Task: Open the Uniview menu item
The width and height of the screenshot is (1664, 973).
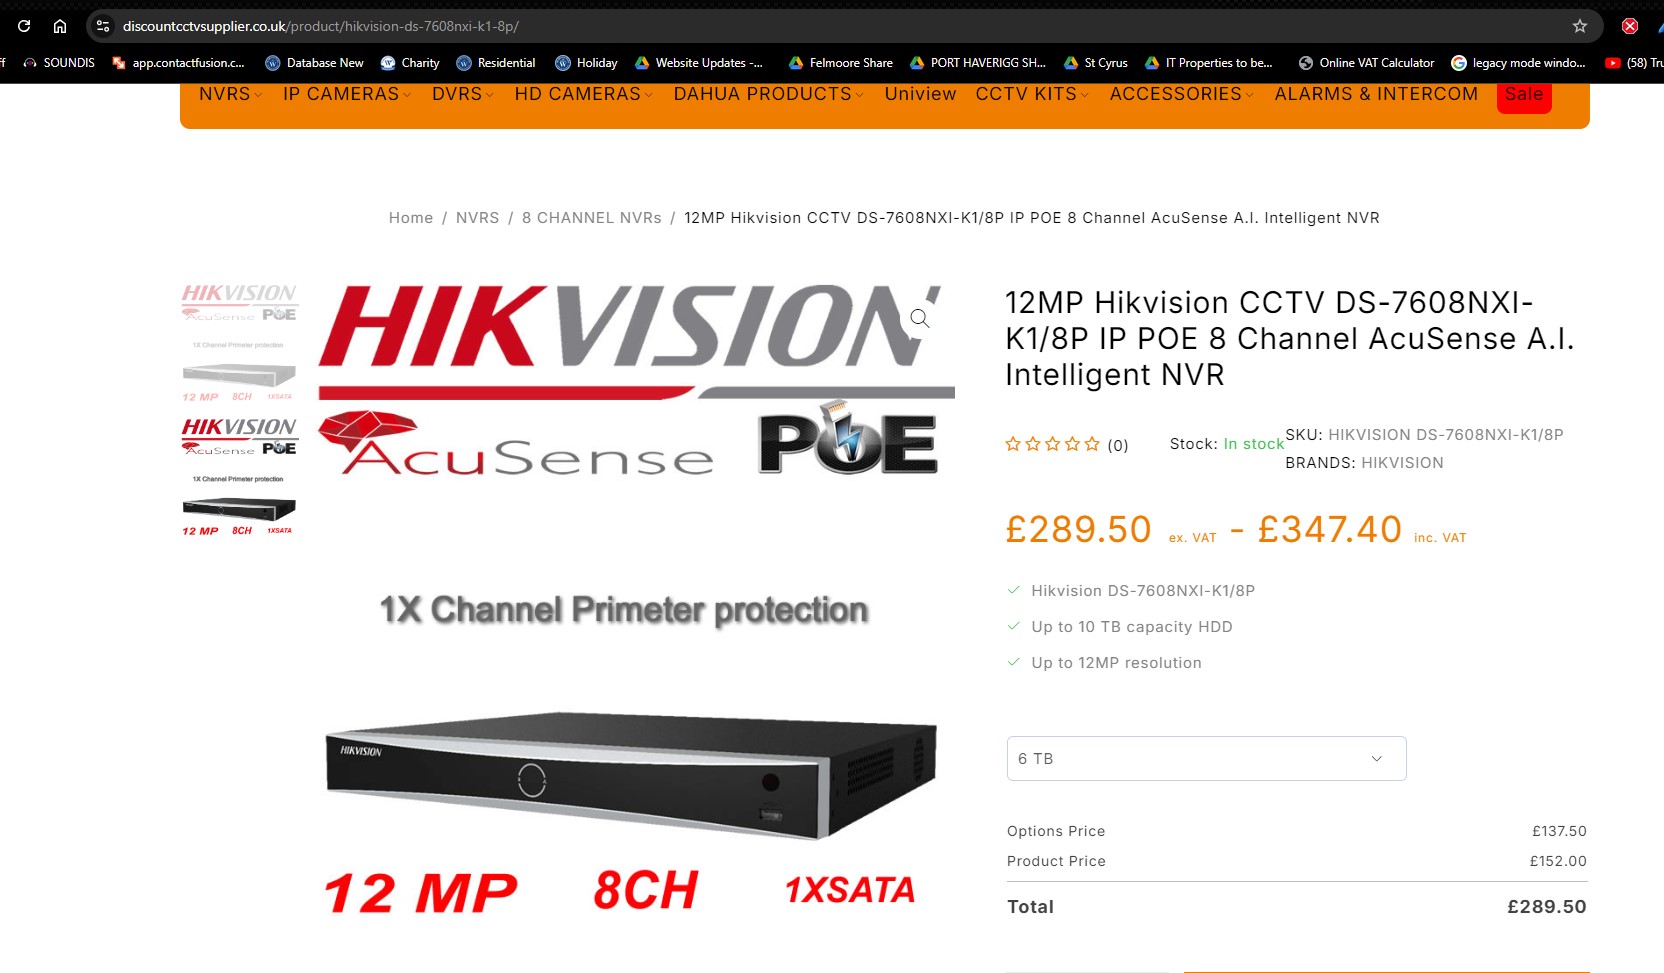Action: (920, 94)
